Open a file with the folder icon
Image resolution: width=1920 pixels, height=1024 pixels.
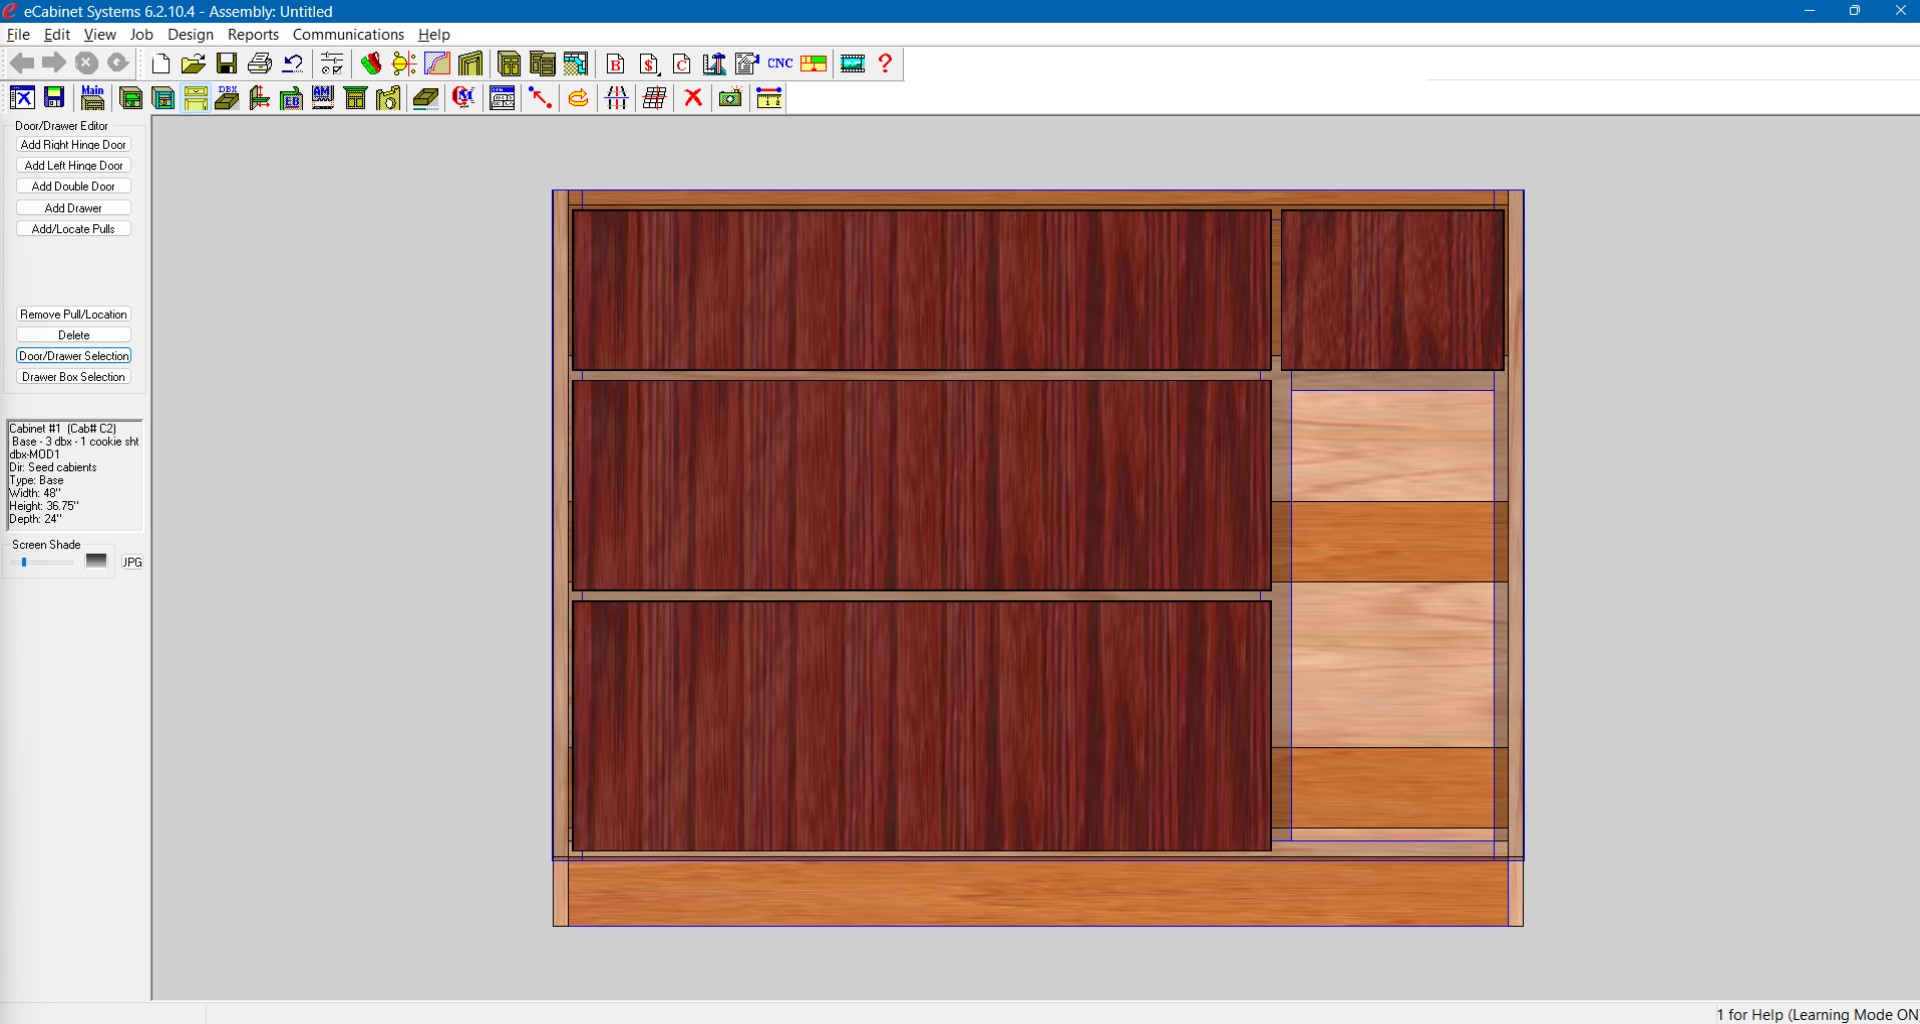(x=193, y=64)
